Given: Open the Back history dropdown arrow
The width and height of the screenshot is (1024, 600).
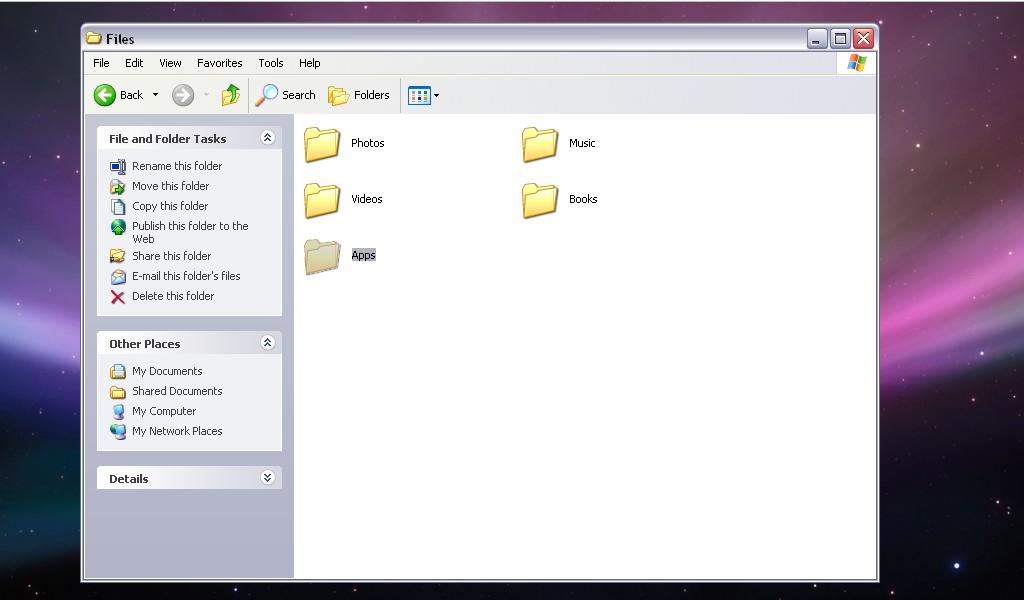Looking at the screenshot, I should pos(155,95).
